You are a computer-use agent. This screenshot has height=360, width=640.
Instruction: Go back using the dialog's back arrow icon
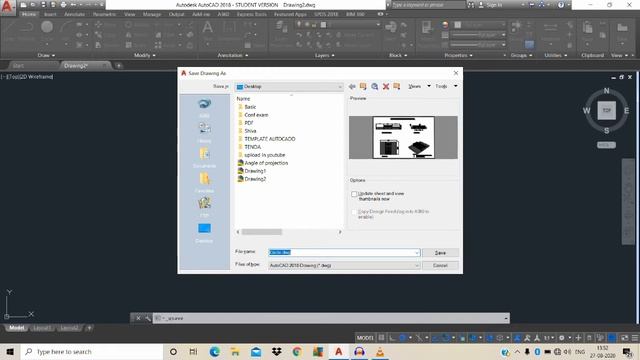(x=352, y=87)
